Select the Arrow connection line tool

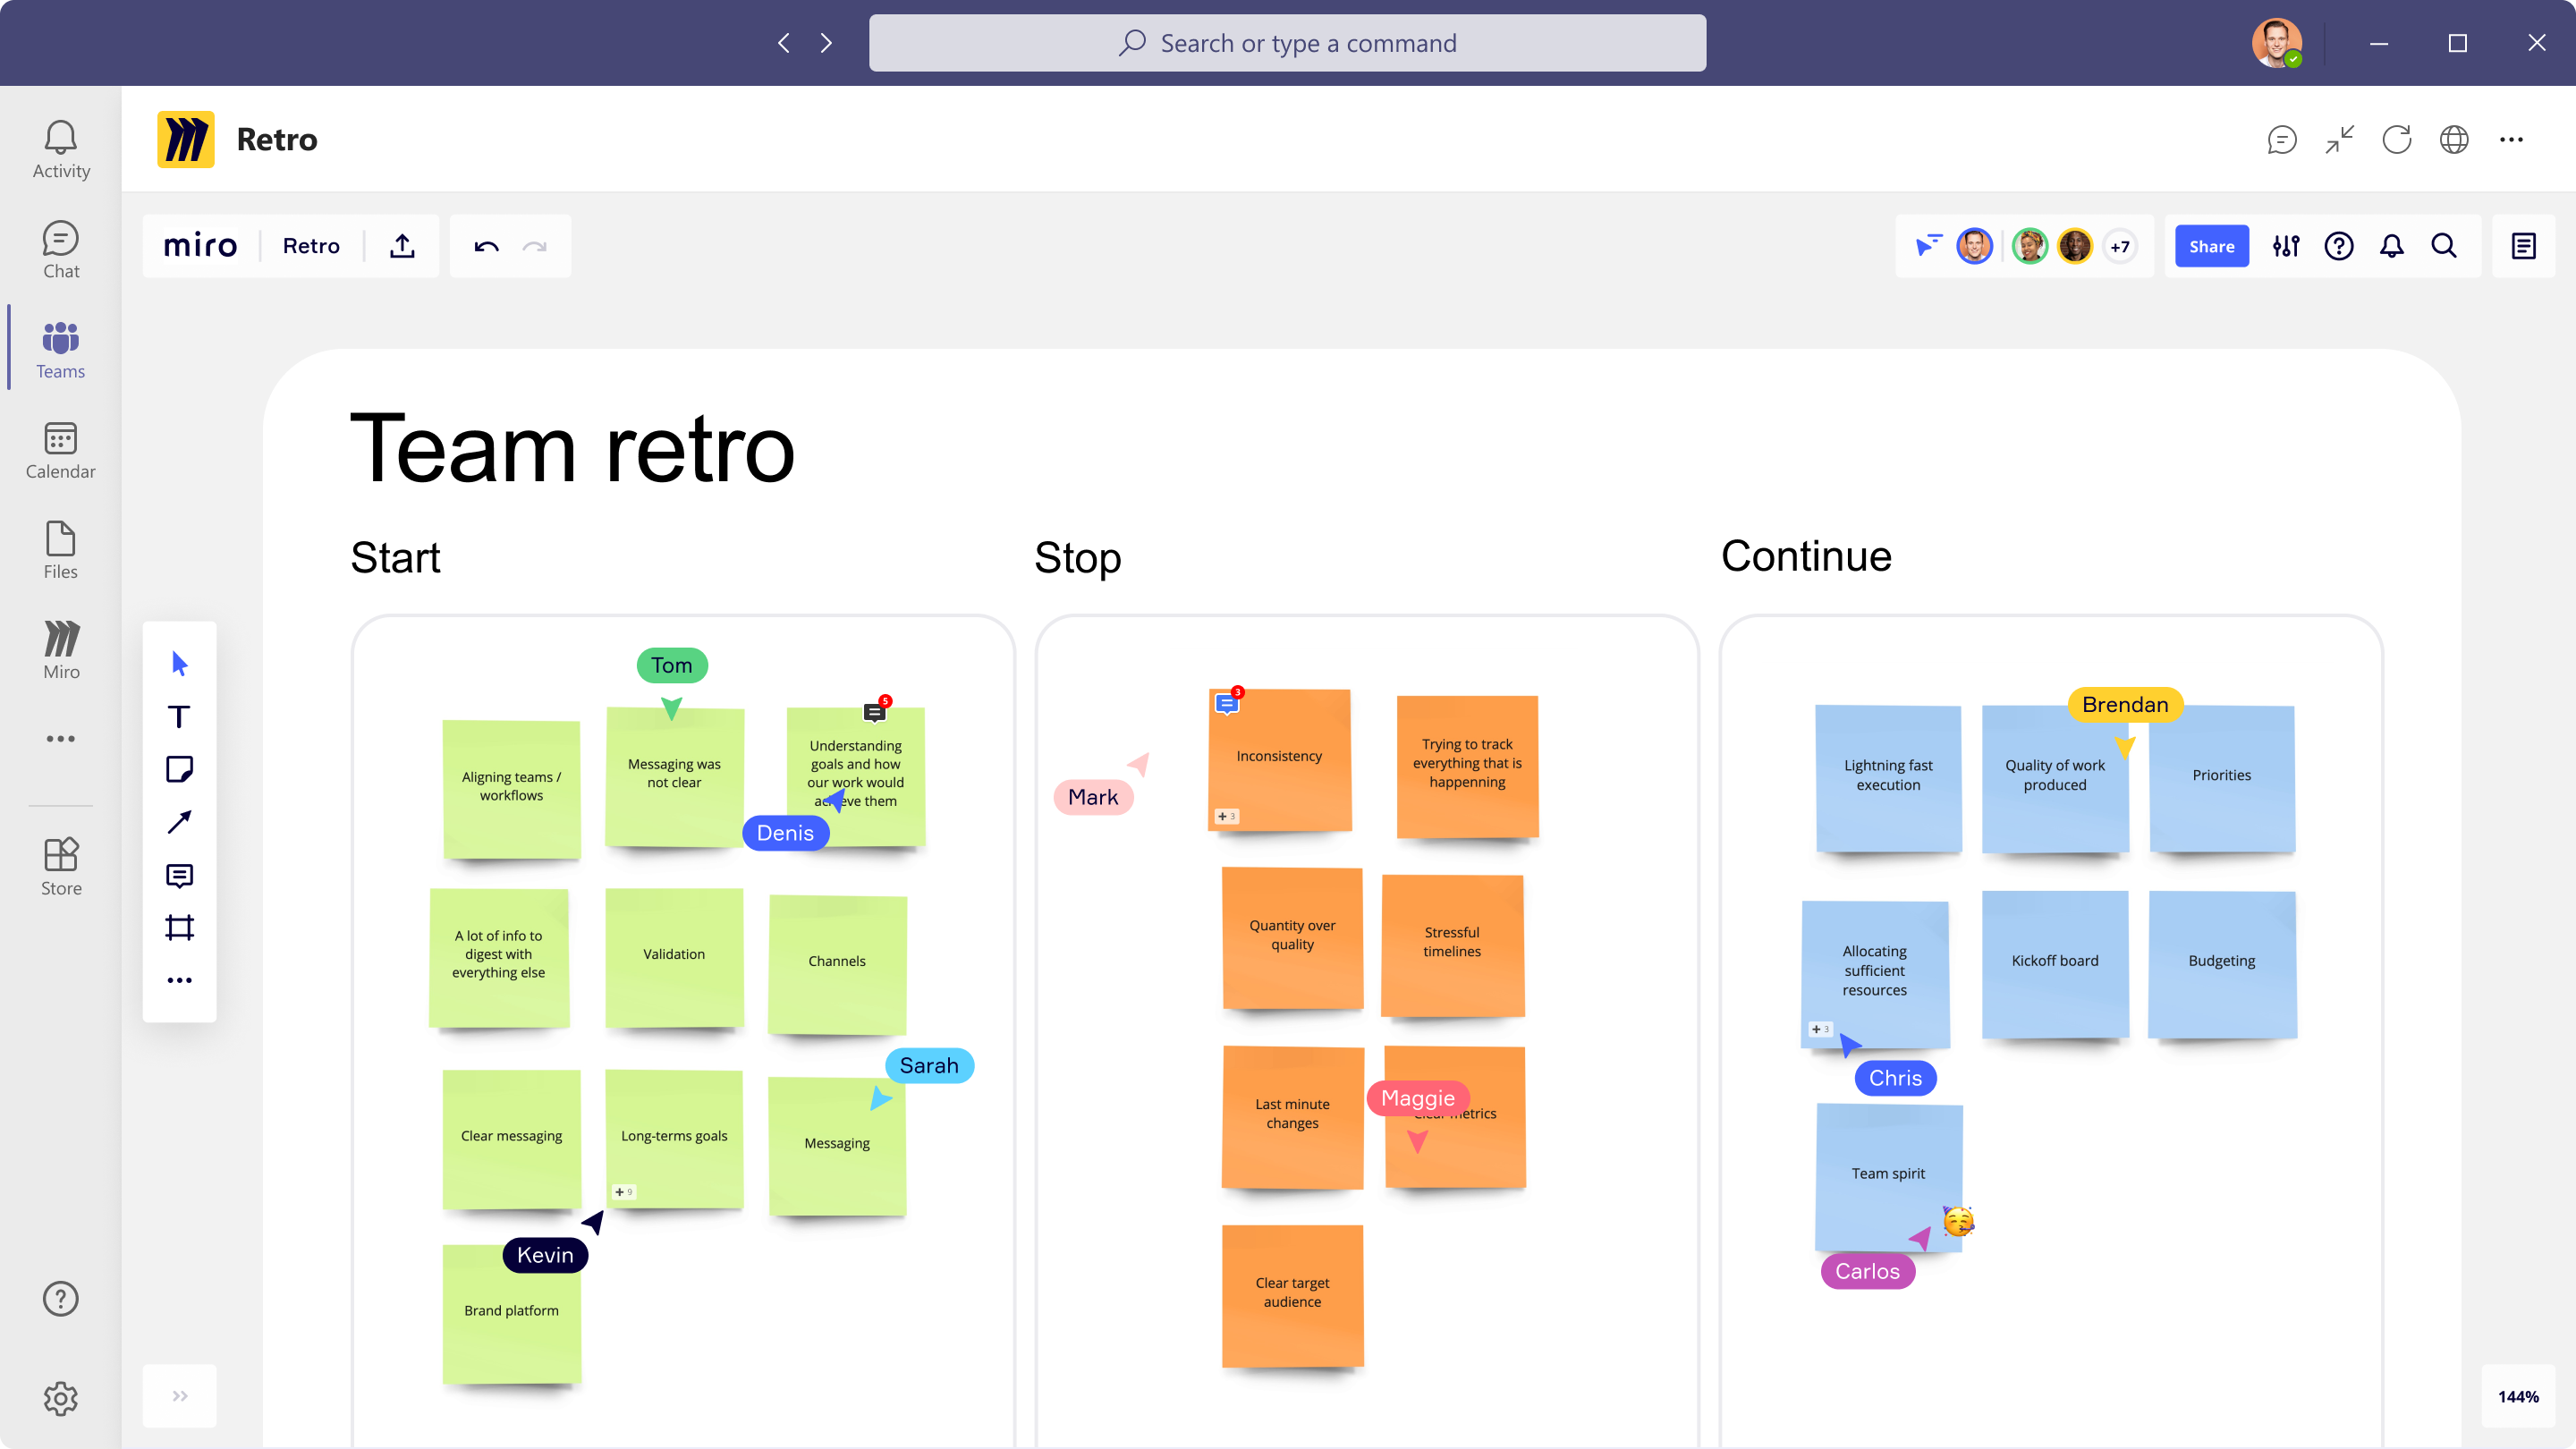(x=179, y=822)
